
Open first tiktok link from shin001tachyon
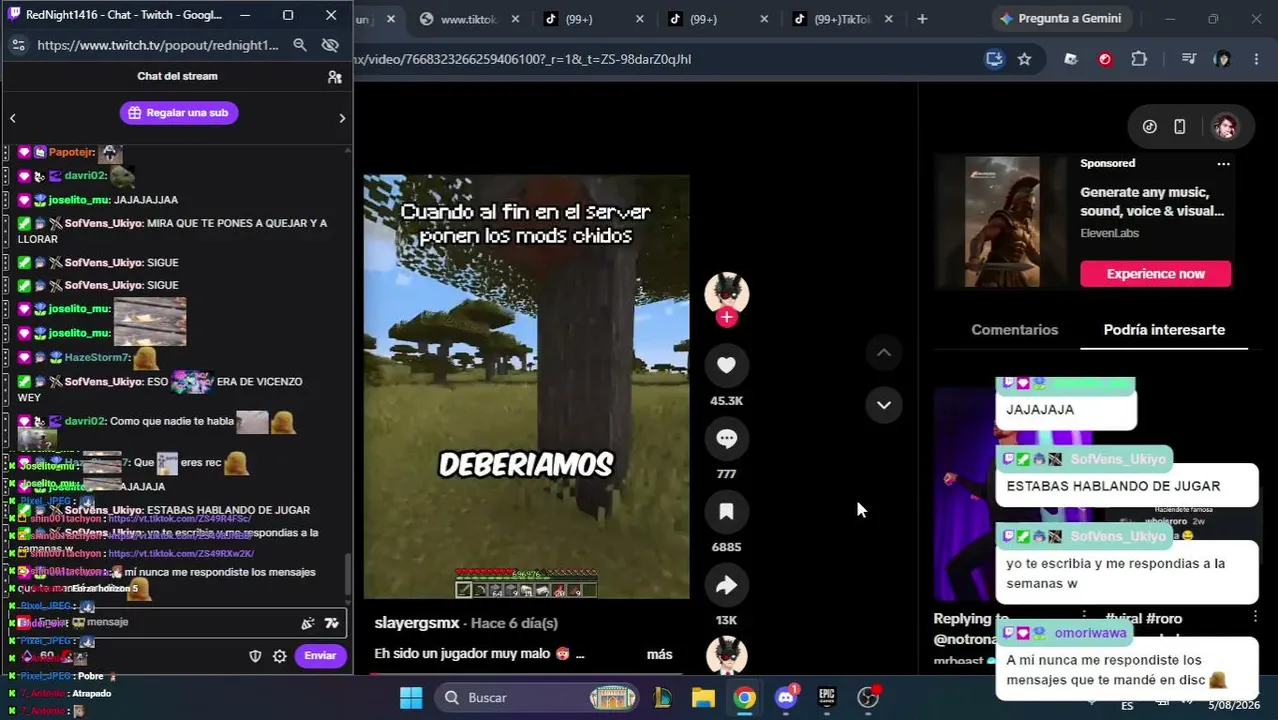tap(179, 519)
